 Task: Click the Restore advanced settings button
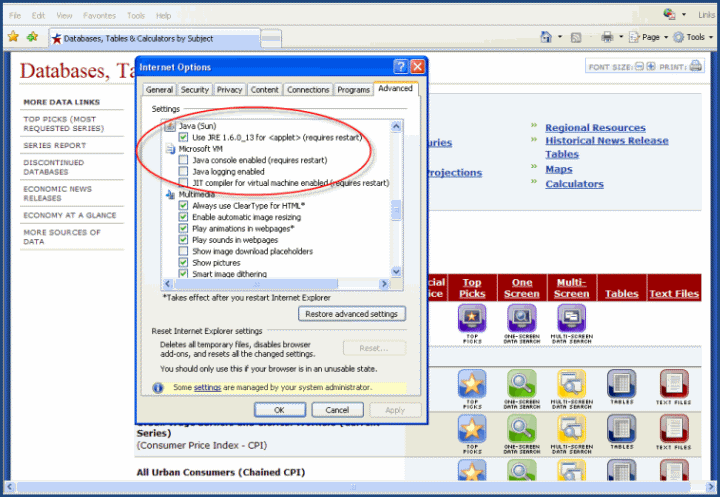[352, 314]
